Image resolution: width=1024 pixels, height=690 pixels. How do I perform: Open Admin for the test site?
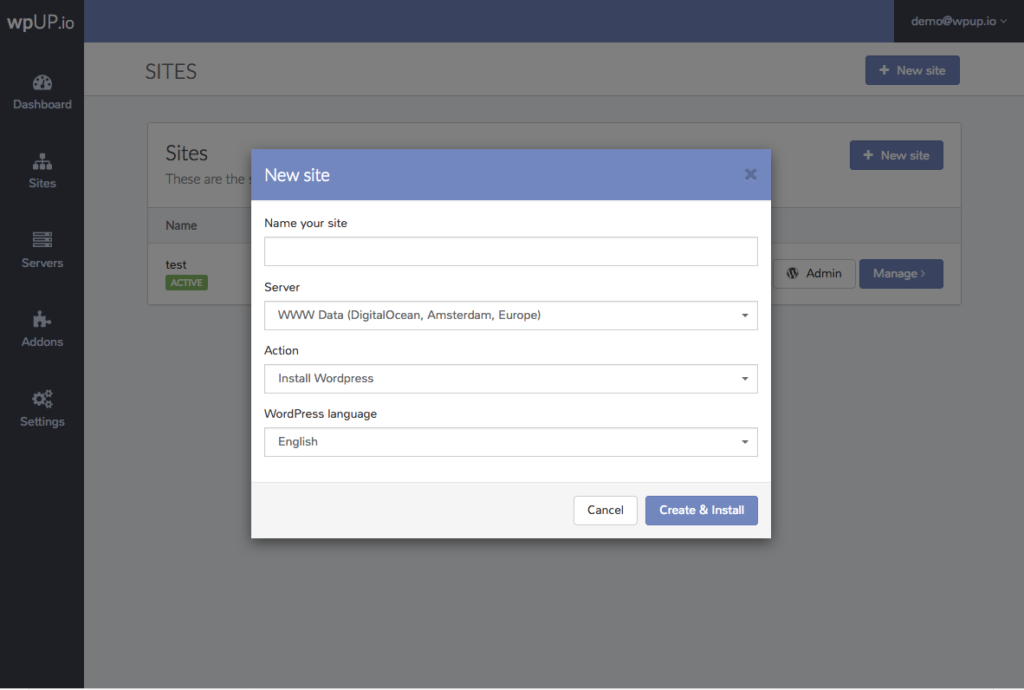[814, 274]
